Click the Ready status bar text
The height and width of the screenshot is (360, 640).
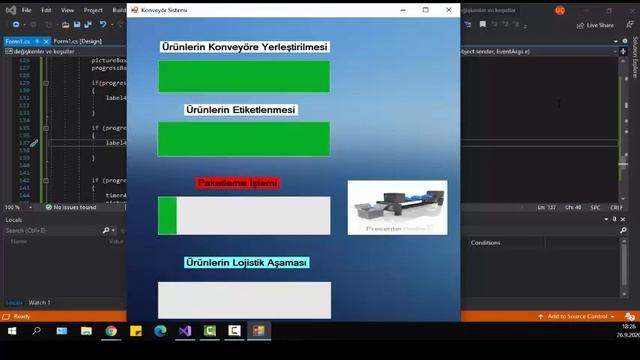[22, 316]
